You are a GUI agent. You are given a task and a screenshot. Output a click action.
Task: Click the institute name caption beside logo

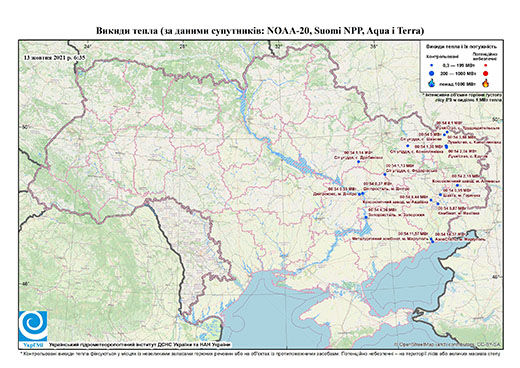click(x=140, y=344)
